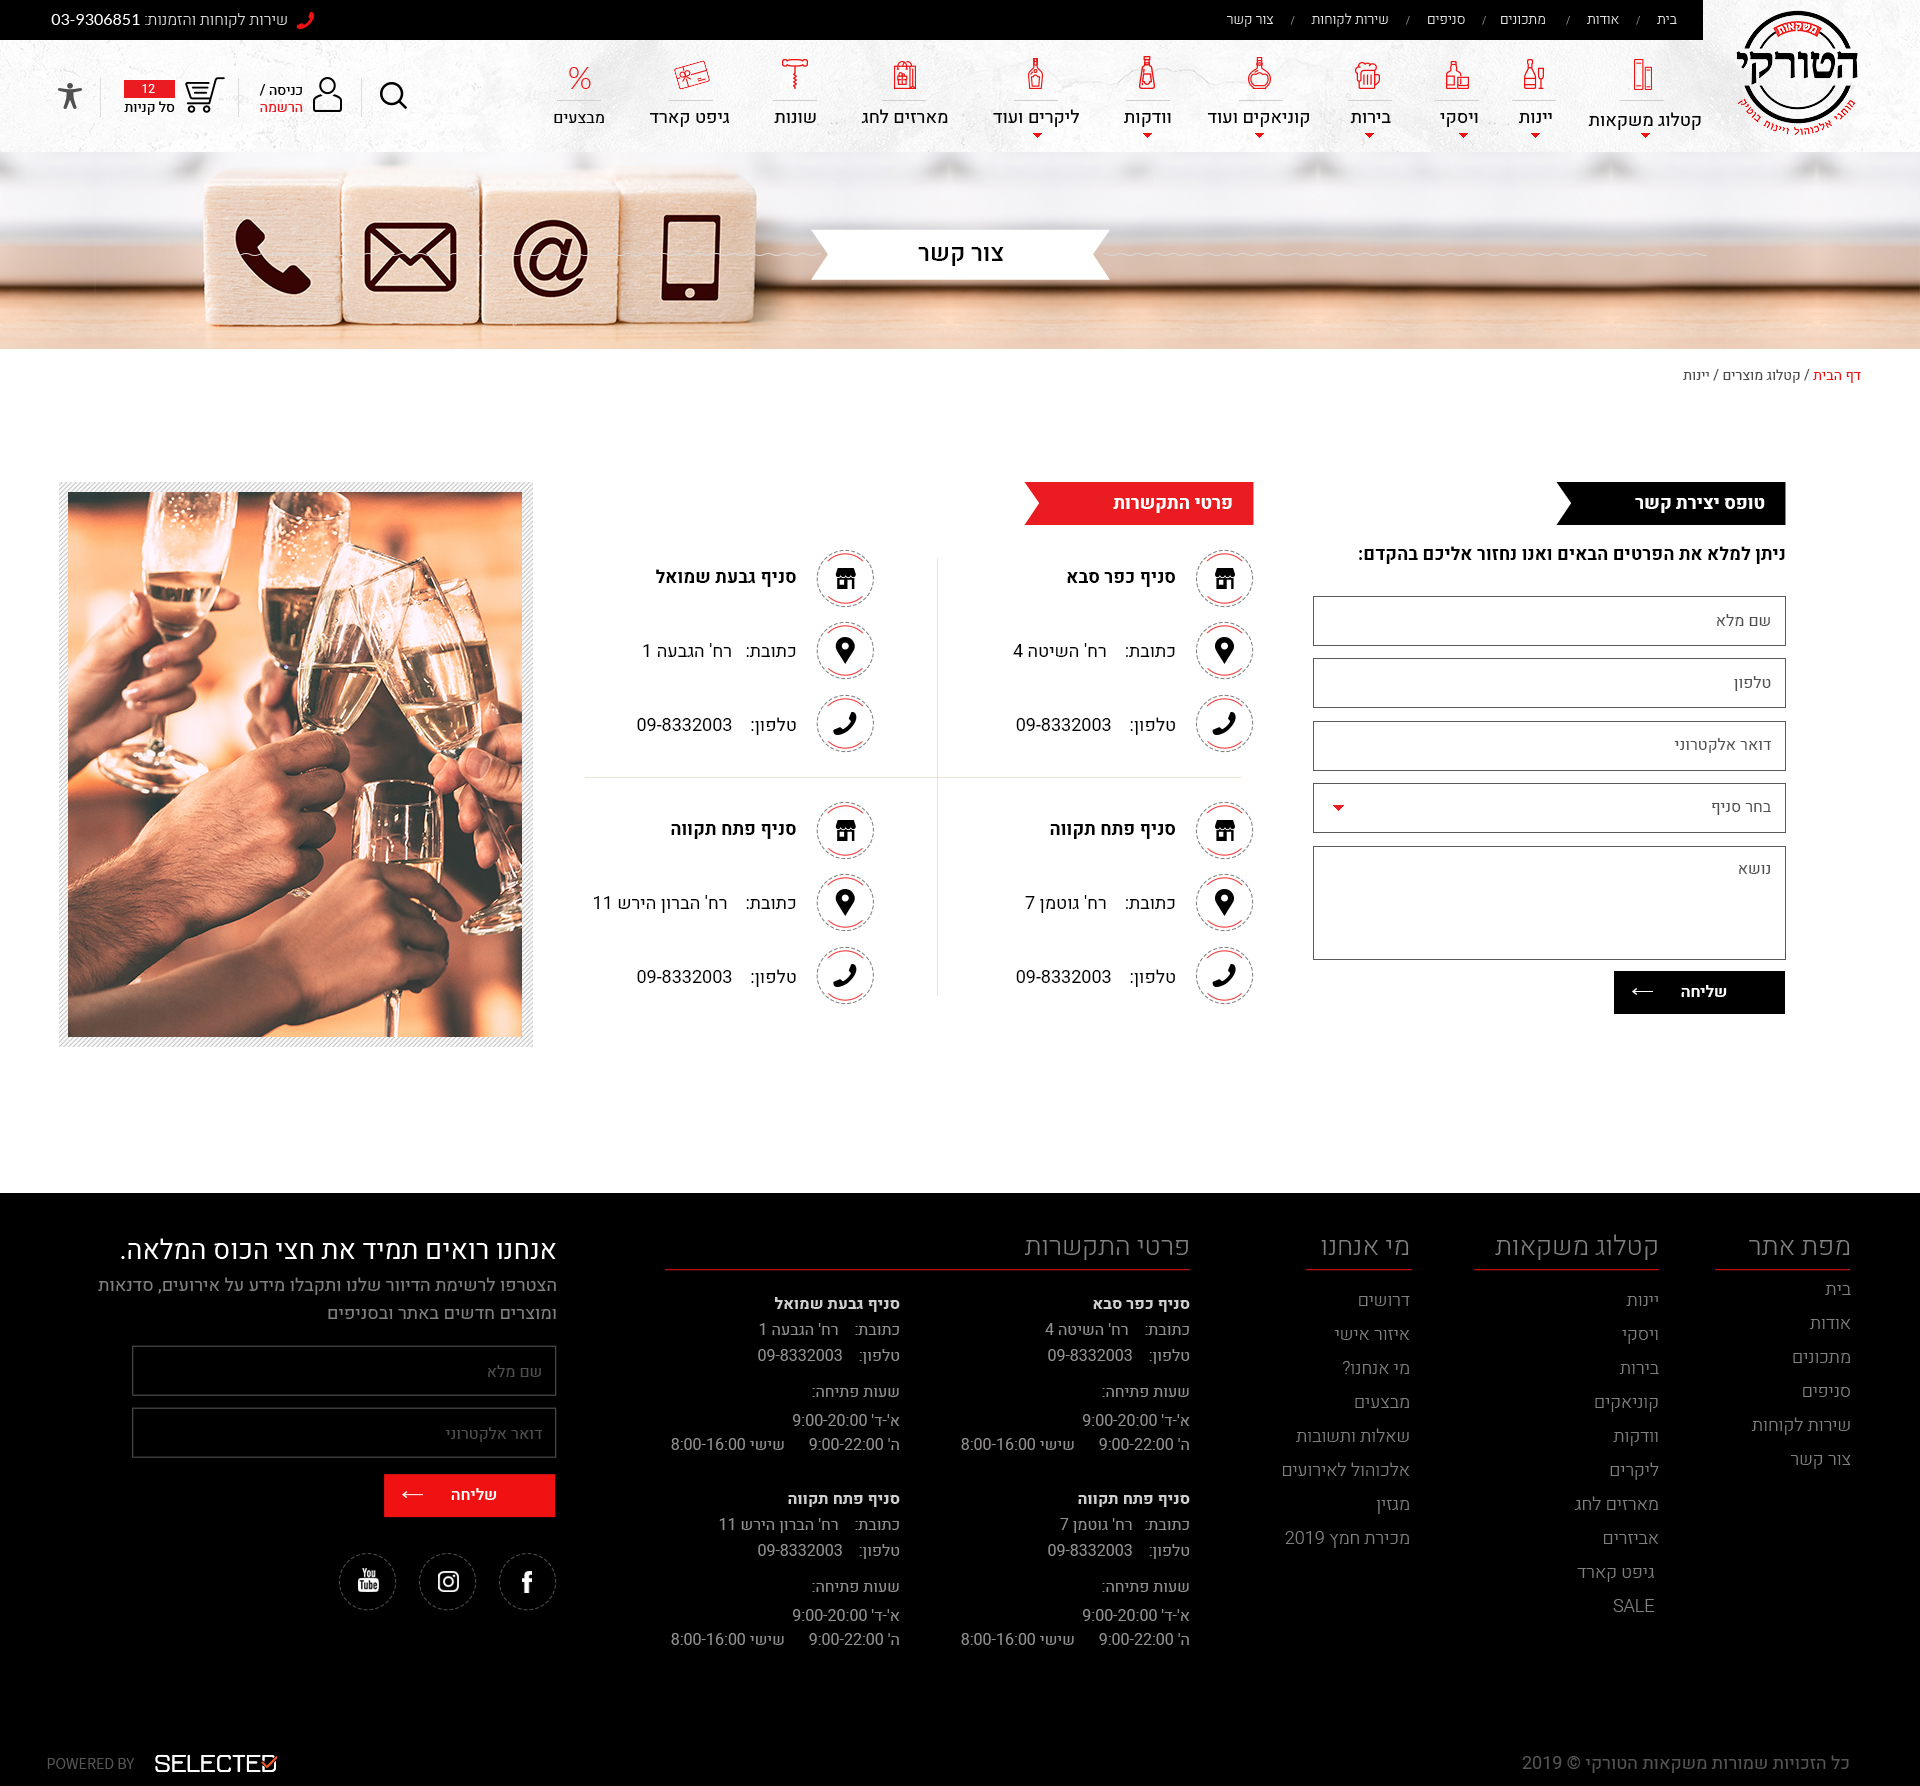Open the Instagram icon in footer
1920x1786 pixels.
448,1581
